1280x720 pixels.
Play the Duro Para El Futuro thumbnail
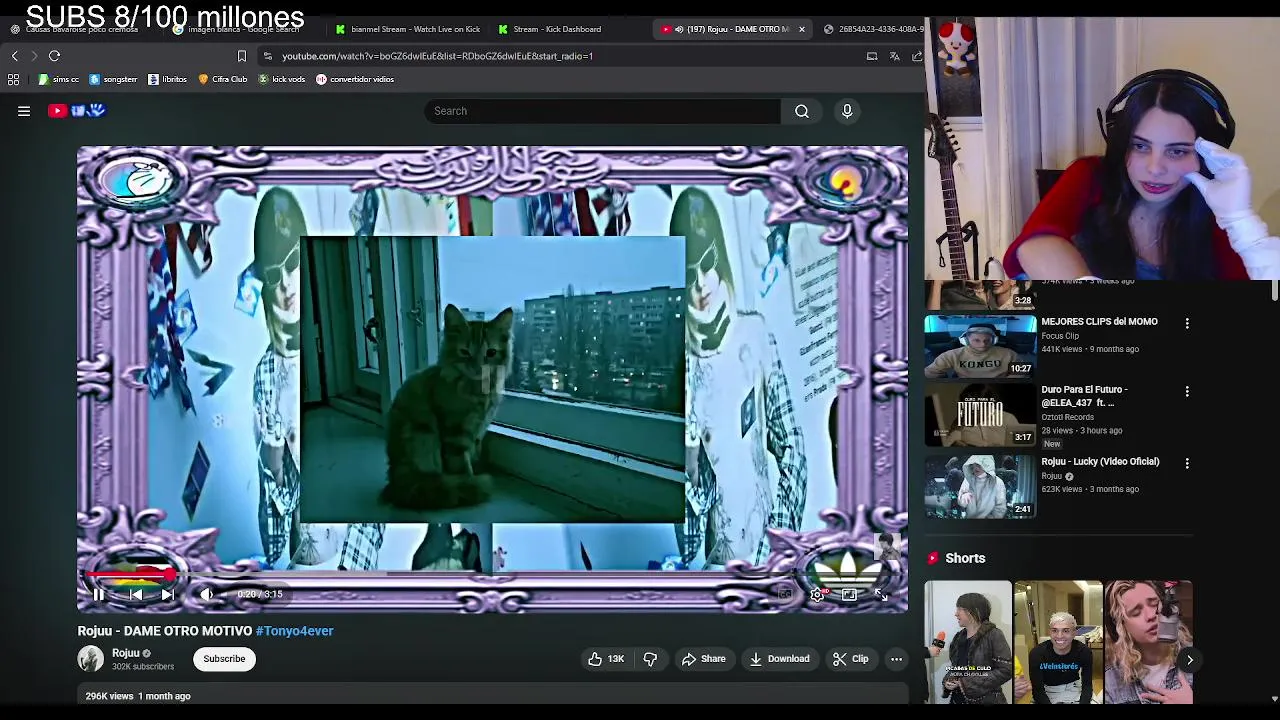point(980,414)
